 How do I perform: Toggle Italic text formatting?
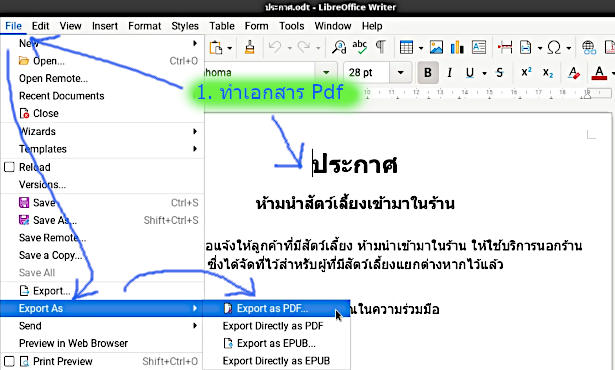[x=449, y=72]
